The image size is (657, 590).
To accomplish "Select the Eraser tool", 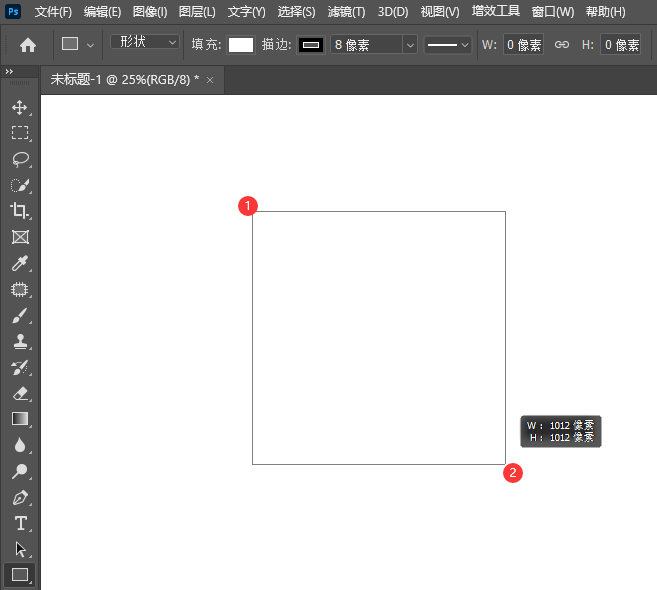I will tap(20, 393).
